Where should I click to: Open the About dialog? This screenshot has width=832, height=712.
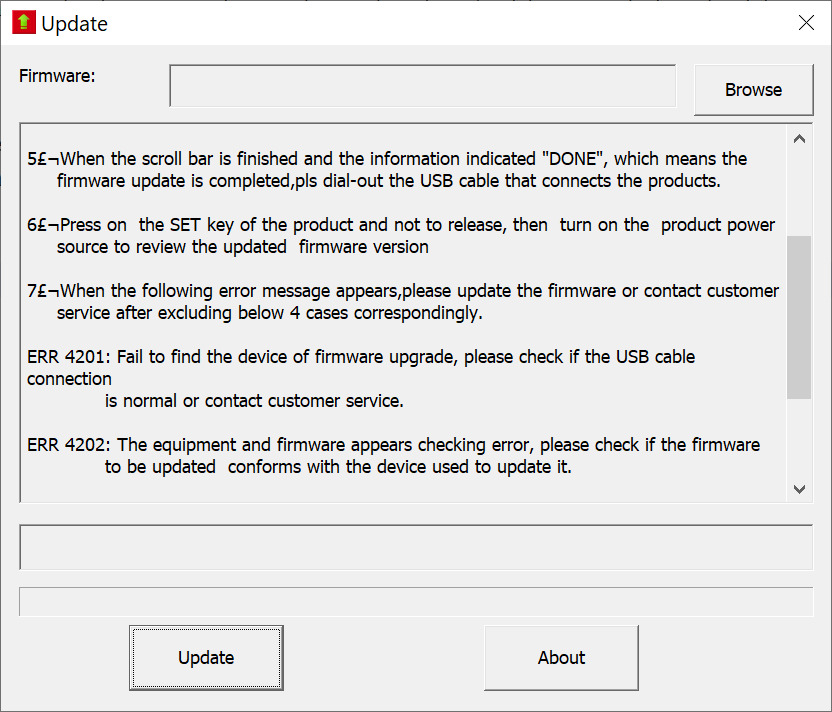[x=561, y=657]
